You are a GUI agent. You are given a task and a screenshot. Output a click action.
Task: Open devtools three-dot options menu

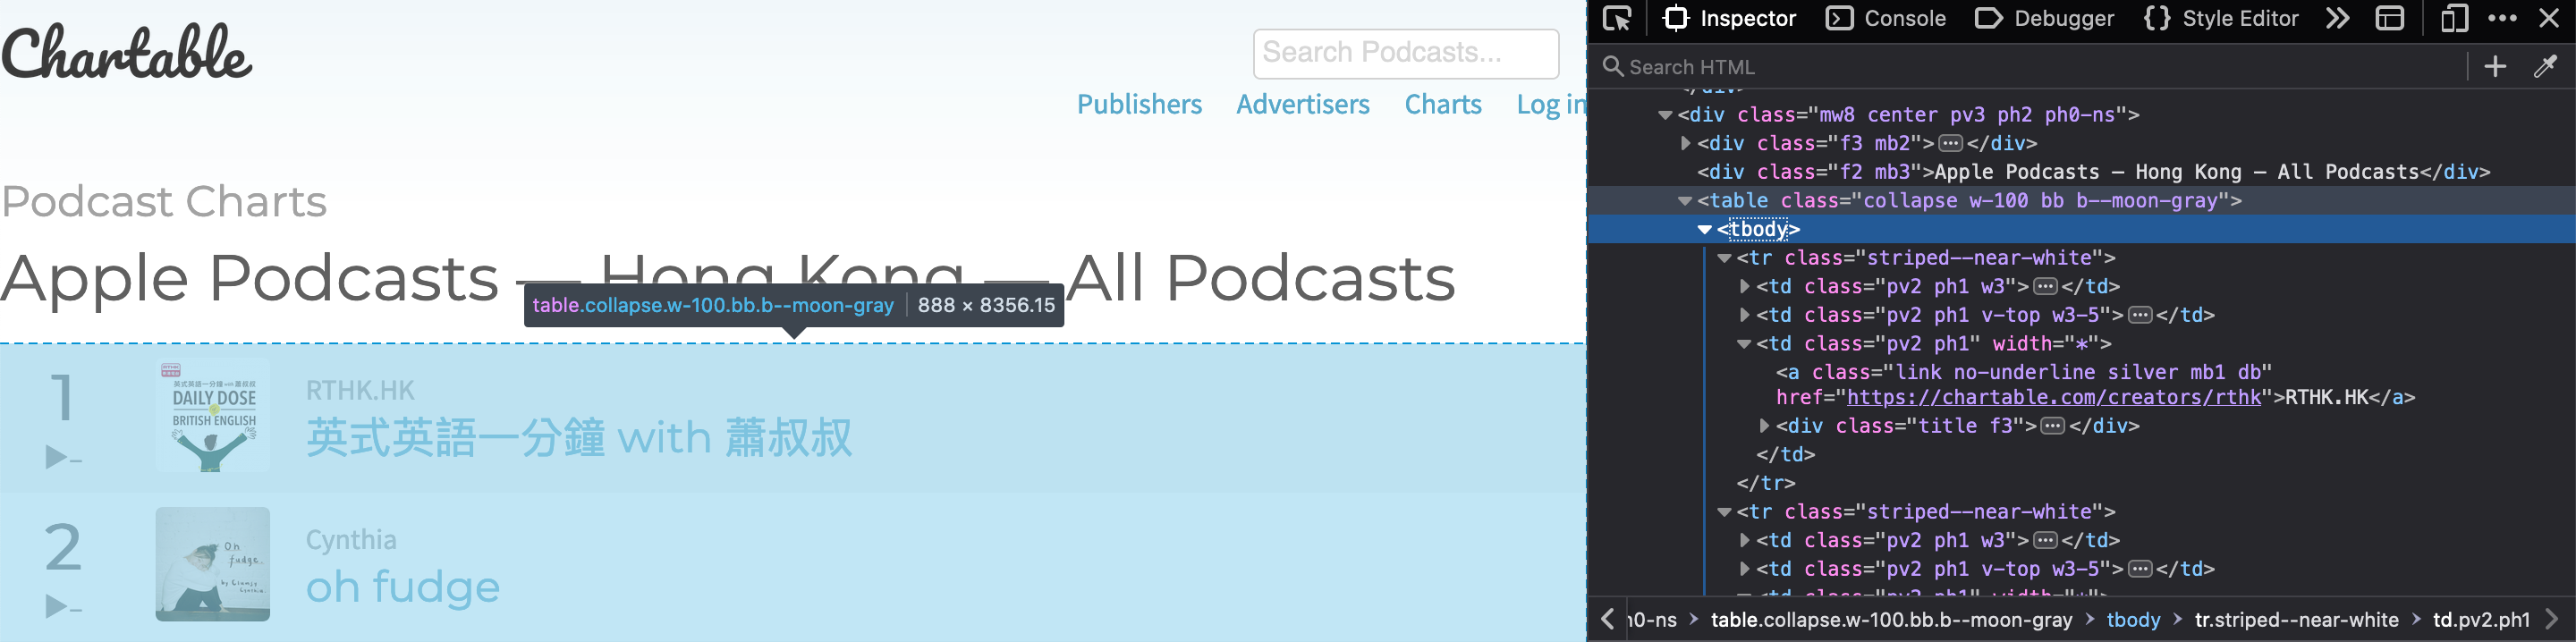click(x=2502, y=19)
